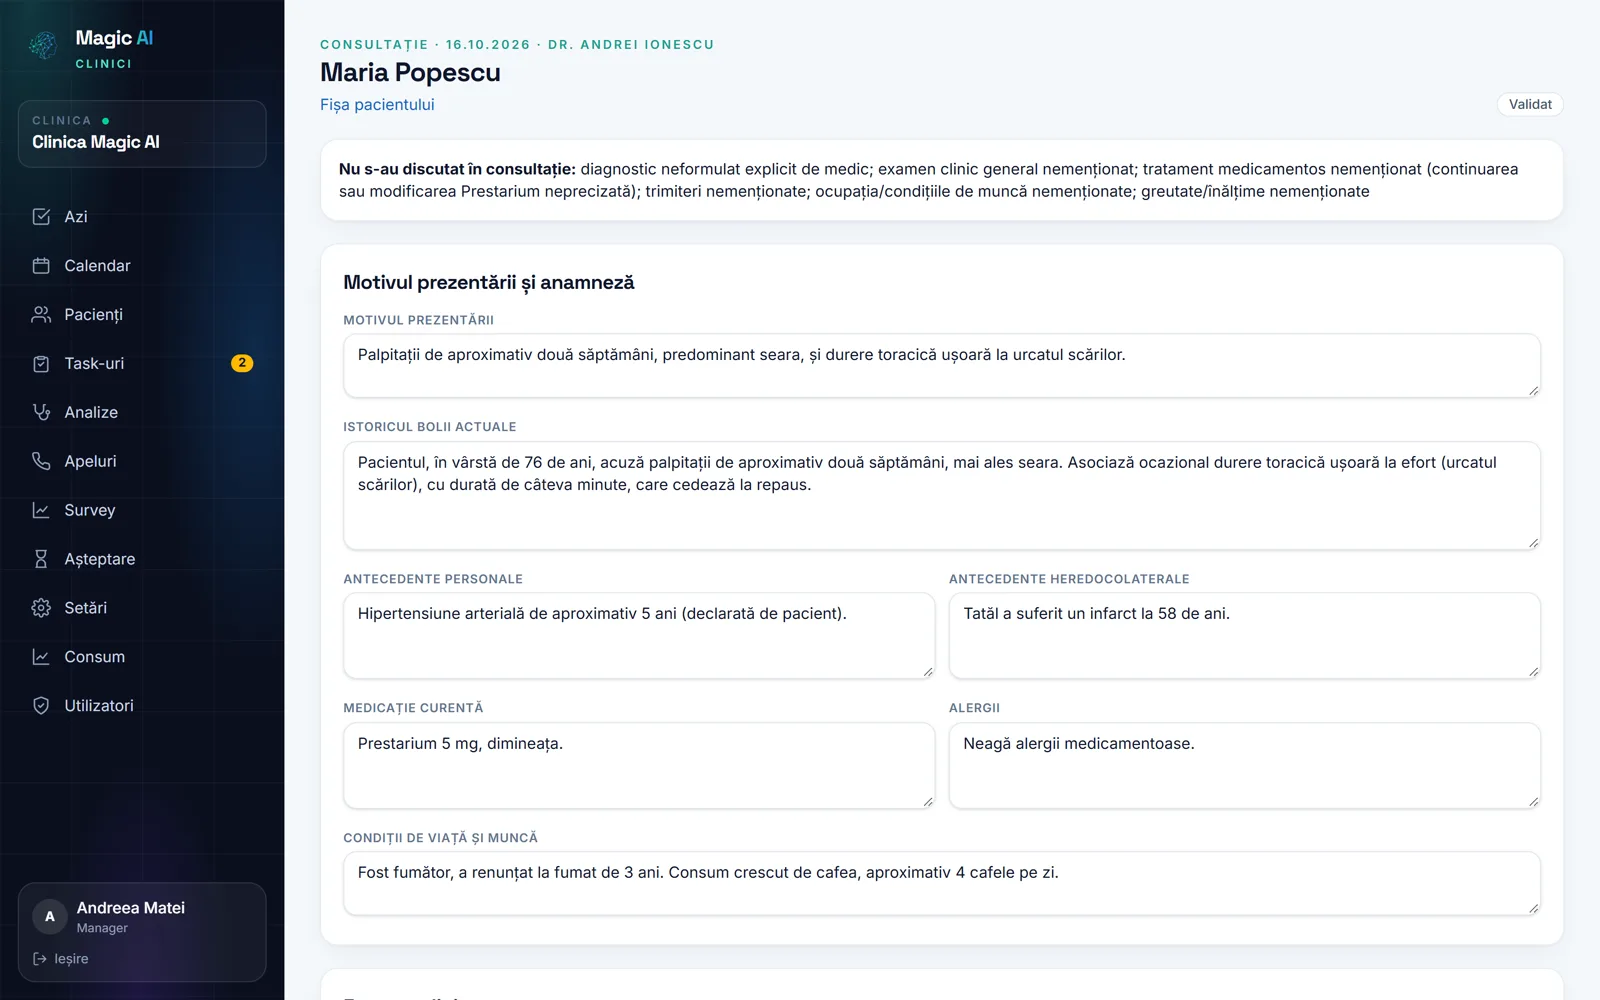Open the Survey menu item
1600x1000 pixels.
tap(142, 510)
